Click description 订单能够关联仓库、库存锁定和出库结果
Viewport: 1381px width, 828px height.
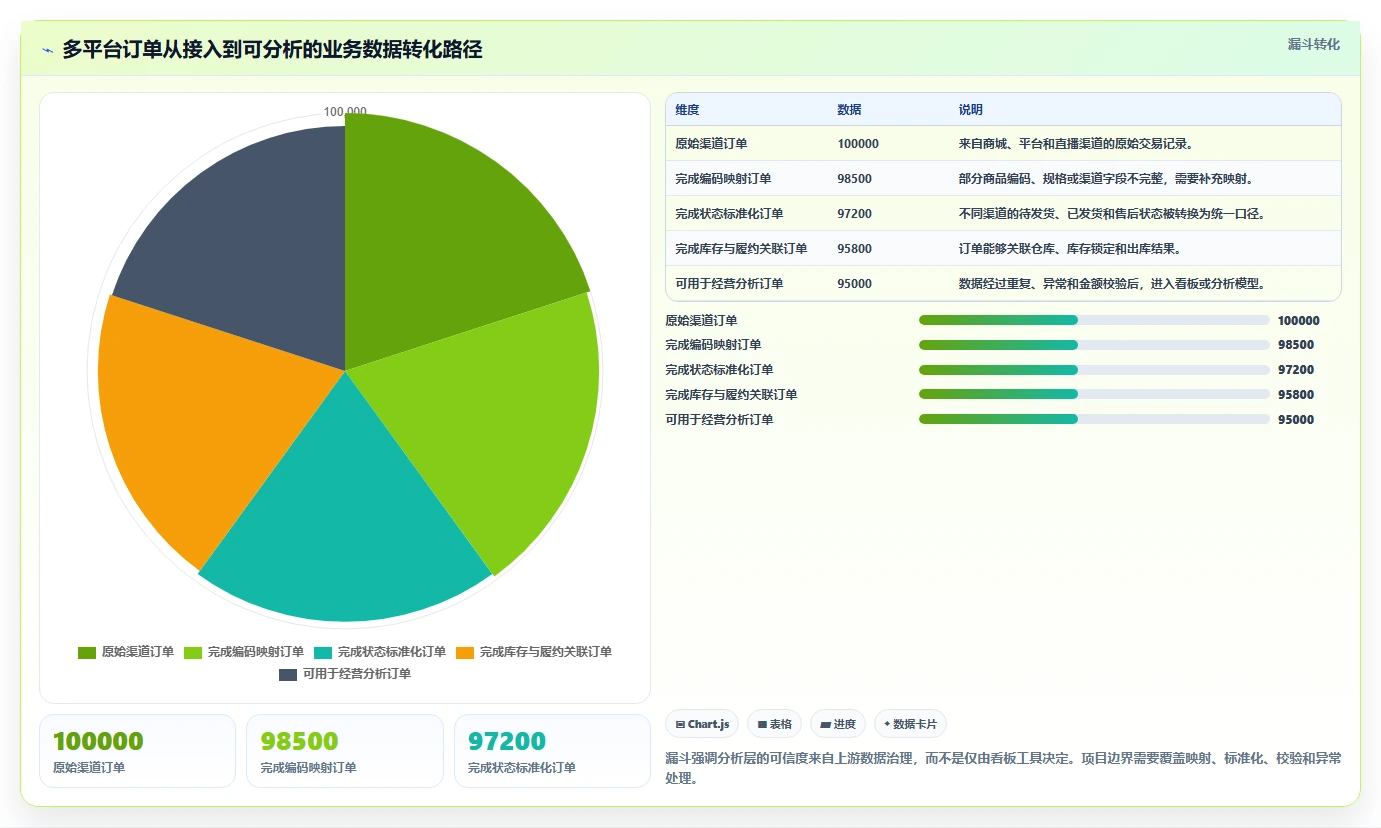point(1070,249)
